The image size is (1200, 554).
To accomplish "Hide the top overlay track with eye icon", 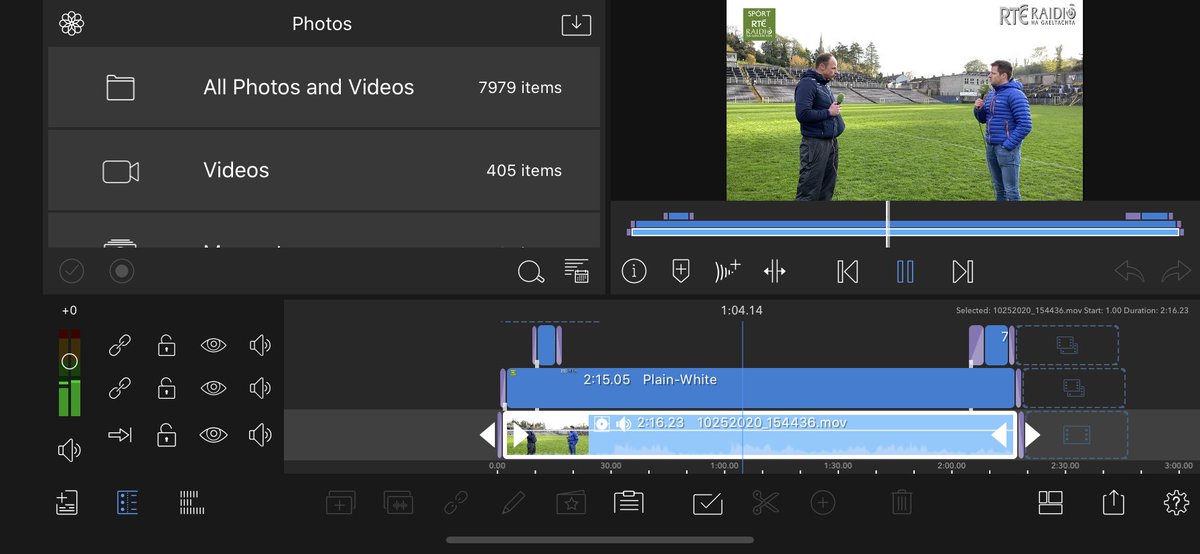I will (213, 346).
